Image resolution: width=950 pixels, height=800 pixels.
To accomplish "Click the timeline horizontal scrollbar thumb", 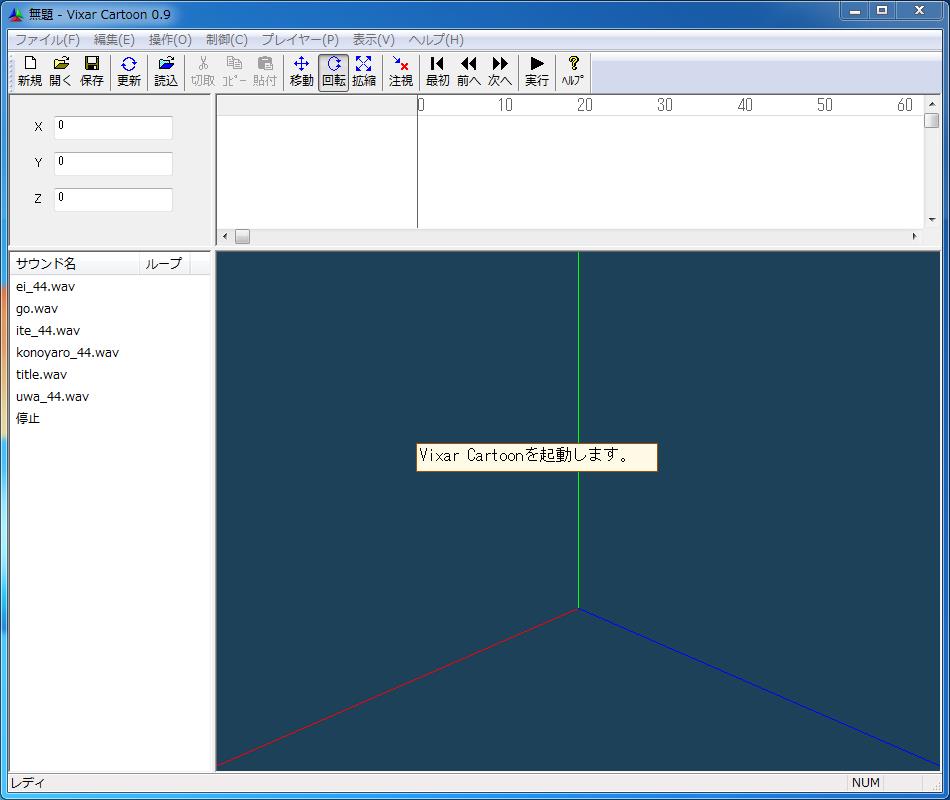I will (x=242, y=237).
